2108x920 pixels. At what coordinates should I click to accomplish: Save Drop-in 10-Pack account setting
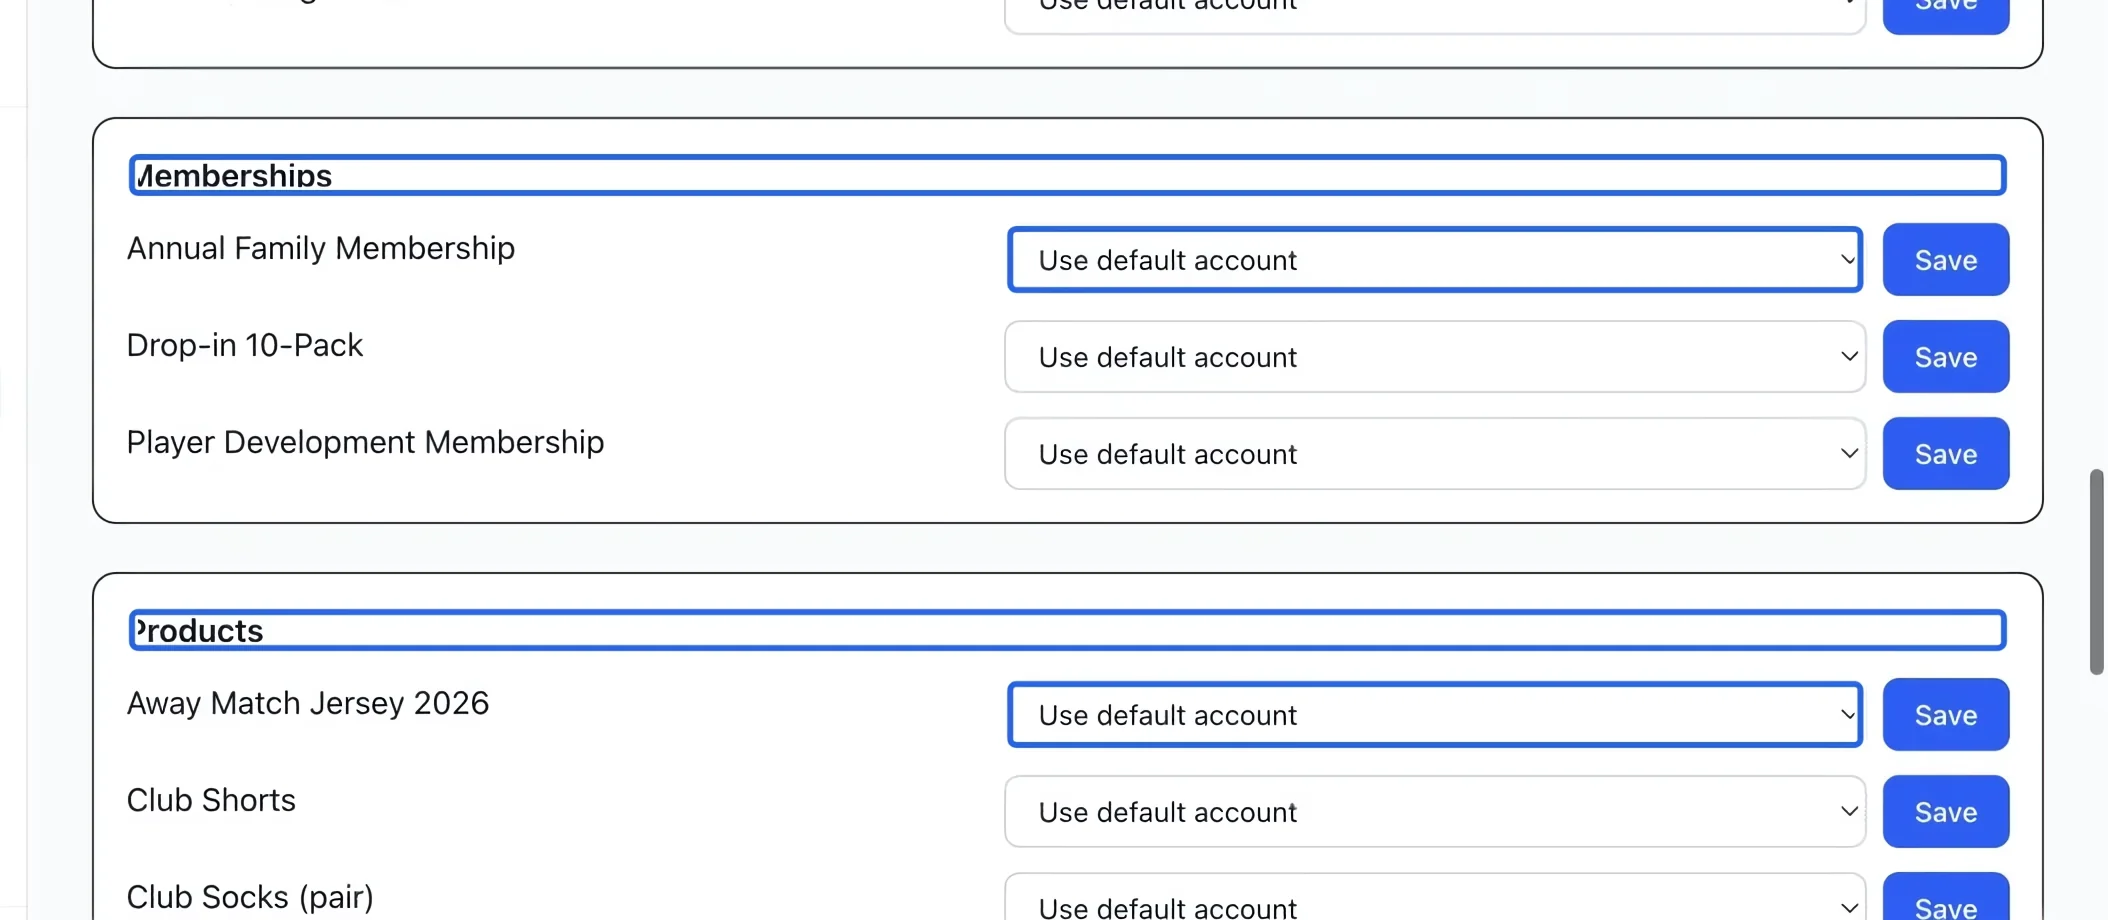(x=1945, y=357)
